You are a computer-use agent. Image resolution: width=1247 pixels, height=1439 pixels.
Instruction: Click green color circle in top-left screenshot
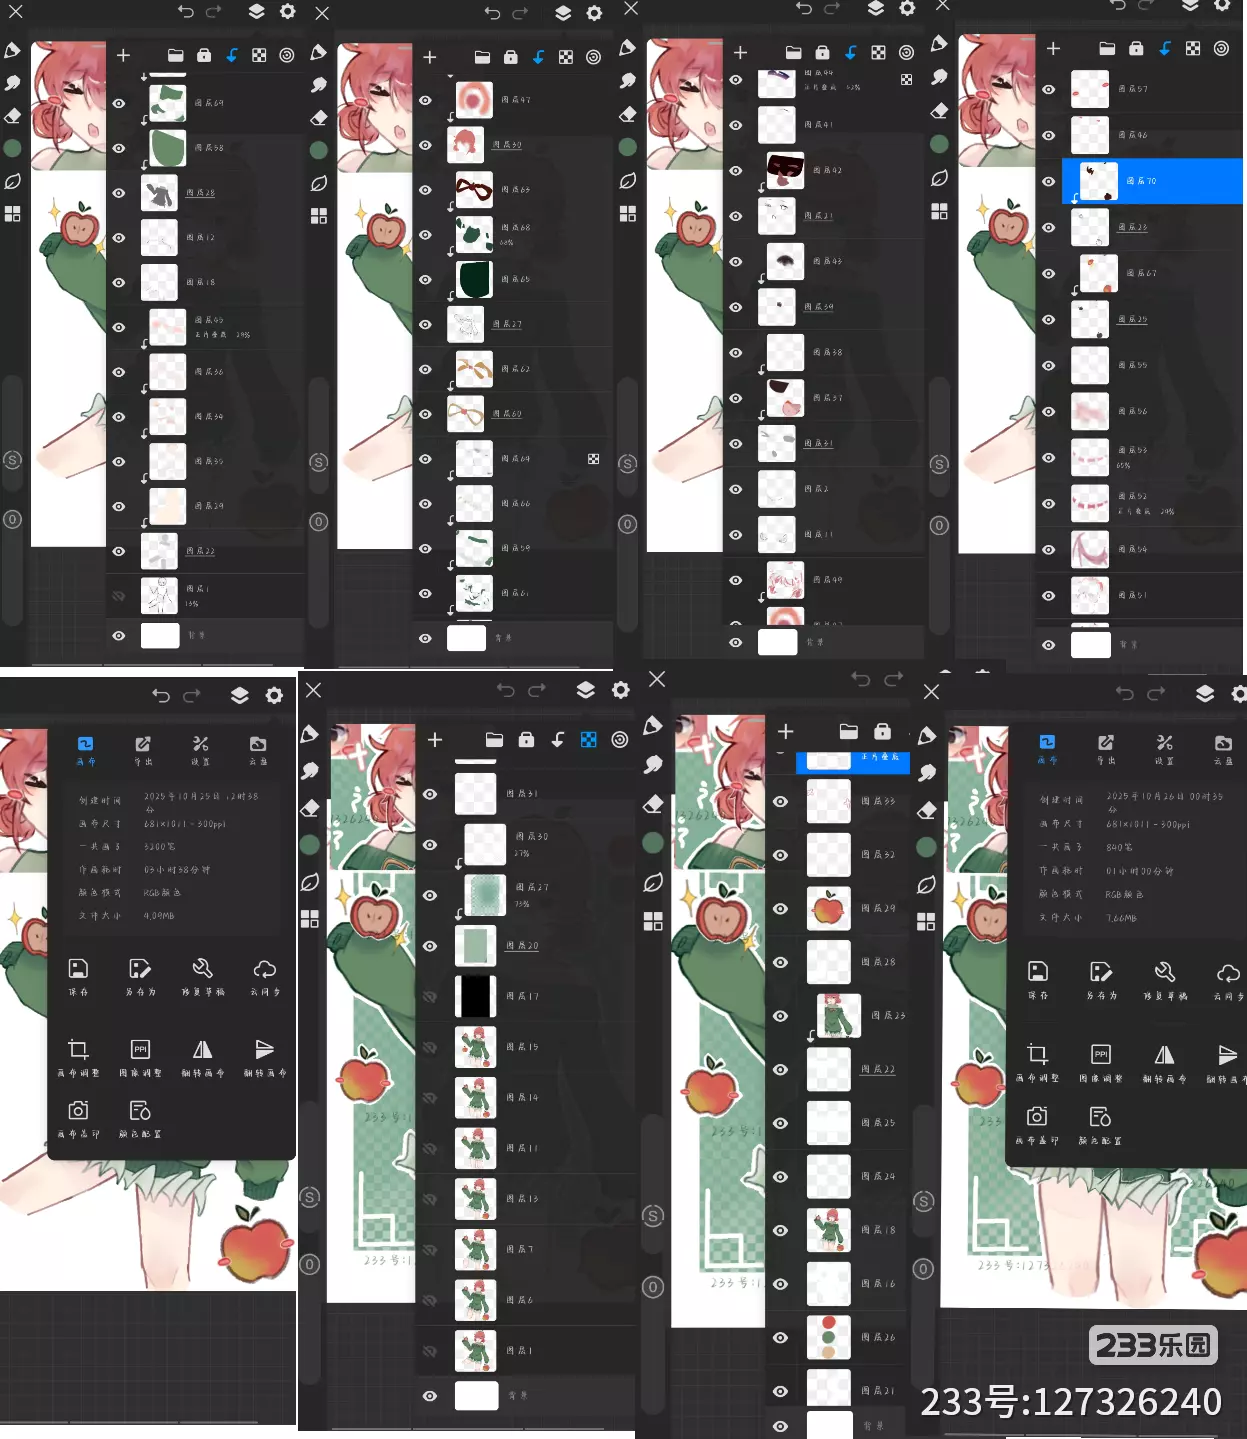pyautogui.click(x=12, y=148)
